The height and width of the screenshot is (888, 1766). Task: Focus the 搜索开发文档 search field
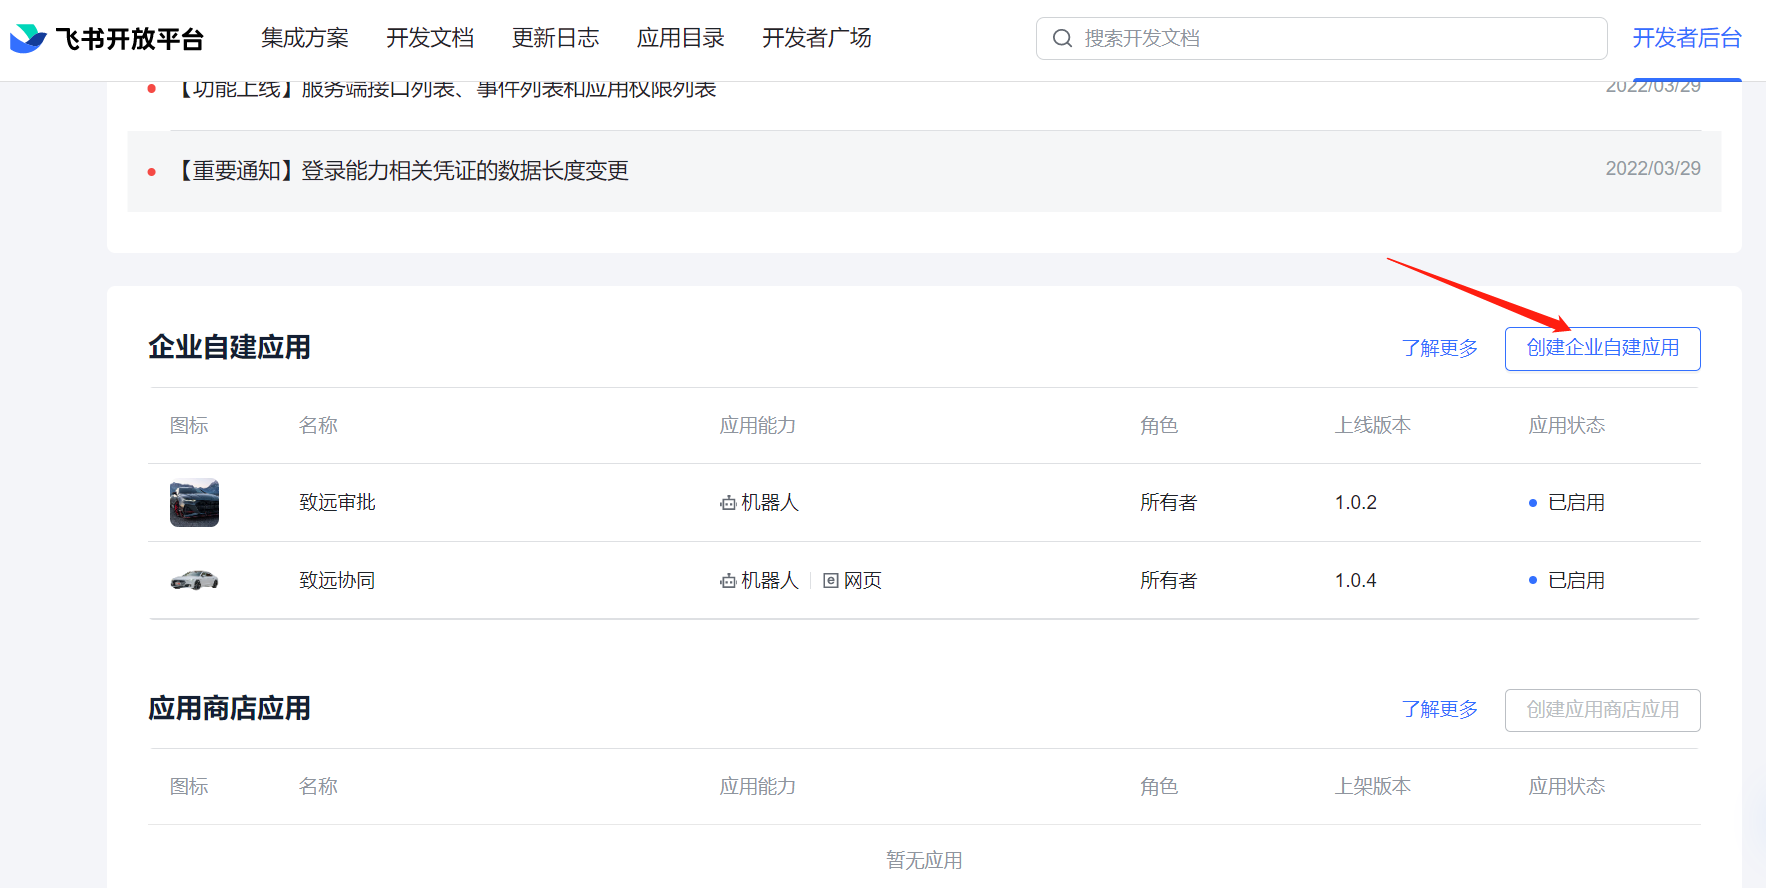(1321, 38)
